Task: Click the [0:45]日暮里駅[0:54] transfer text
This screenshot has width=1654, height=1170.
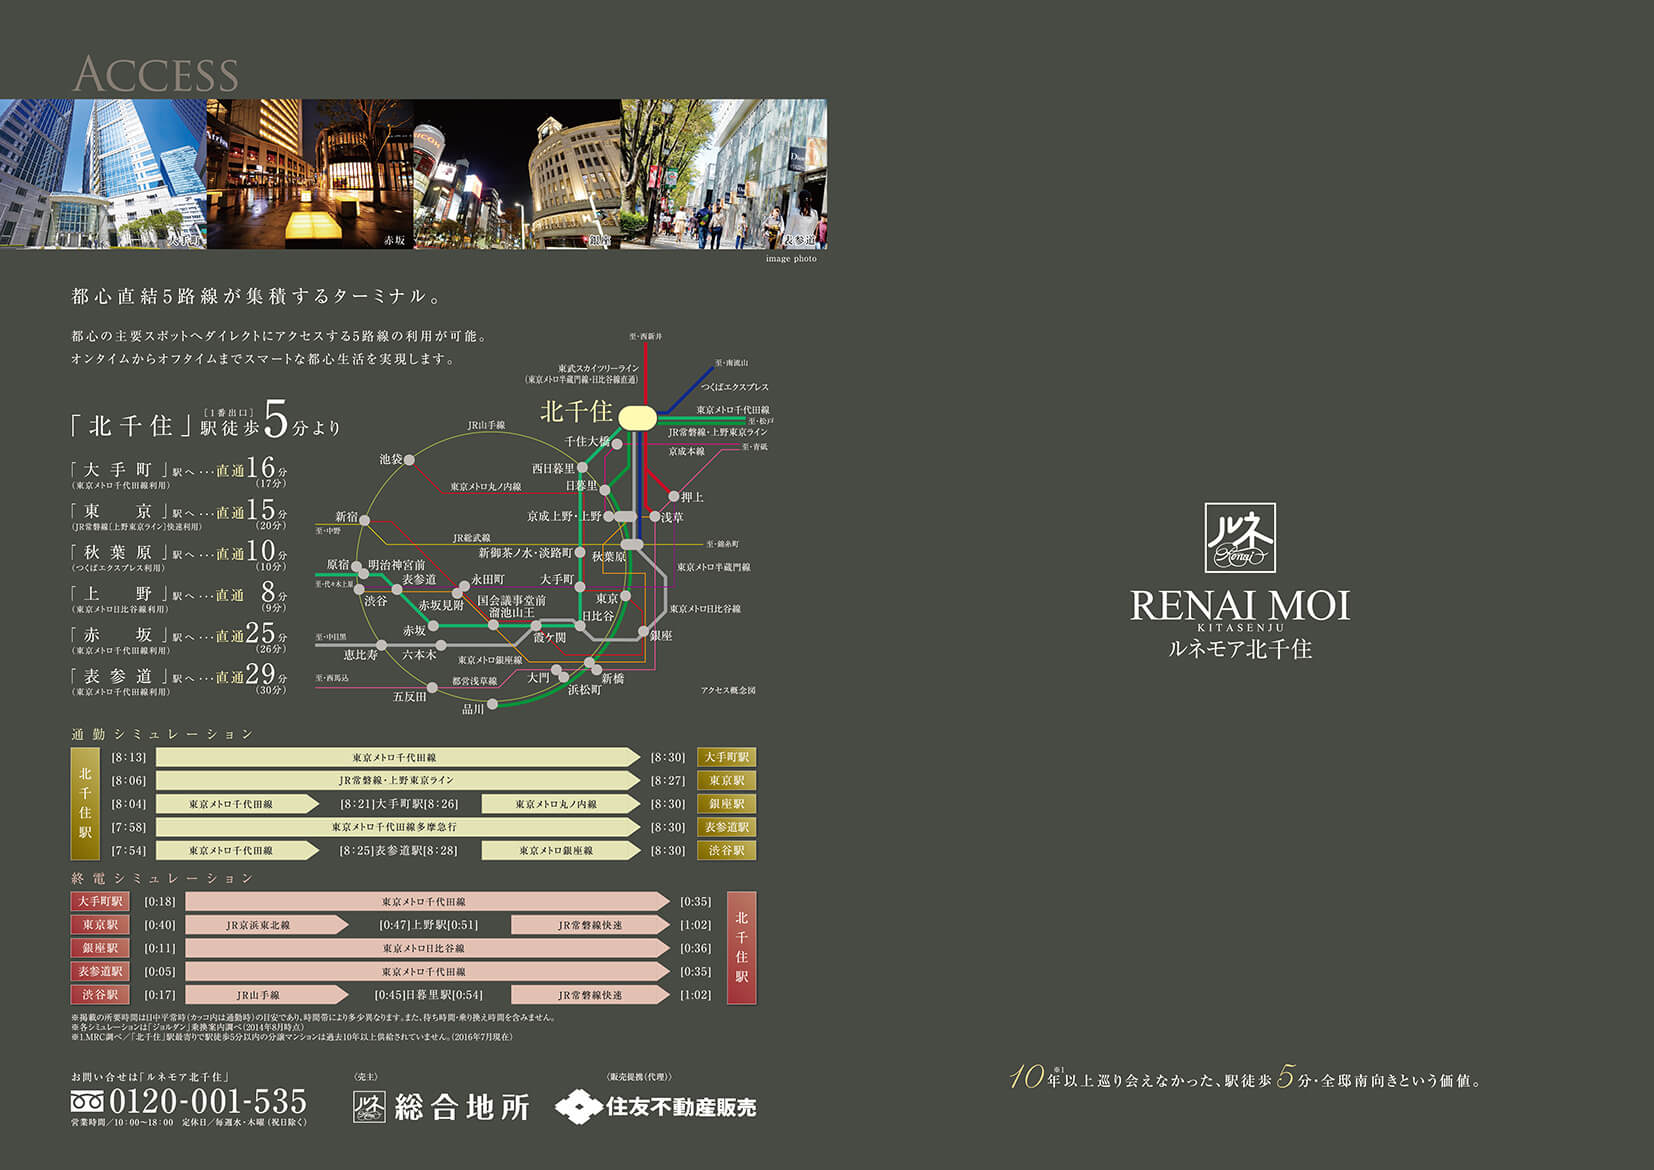Action: [x=429, y=995]
